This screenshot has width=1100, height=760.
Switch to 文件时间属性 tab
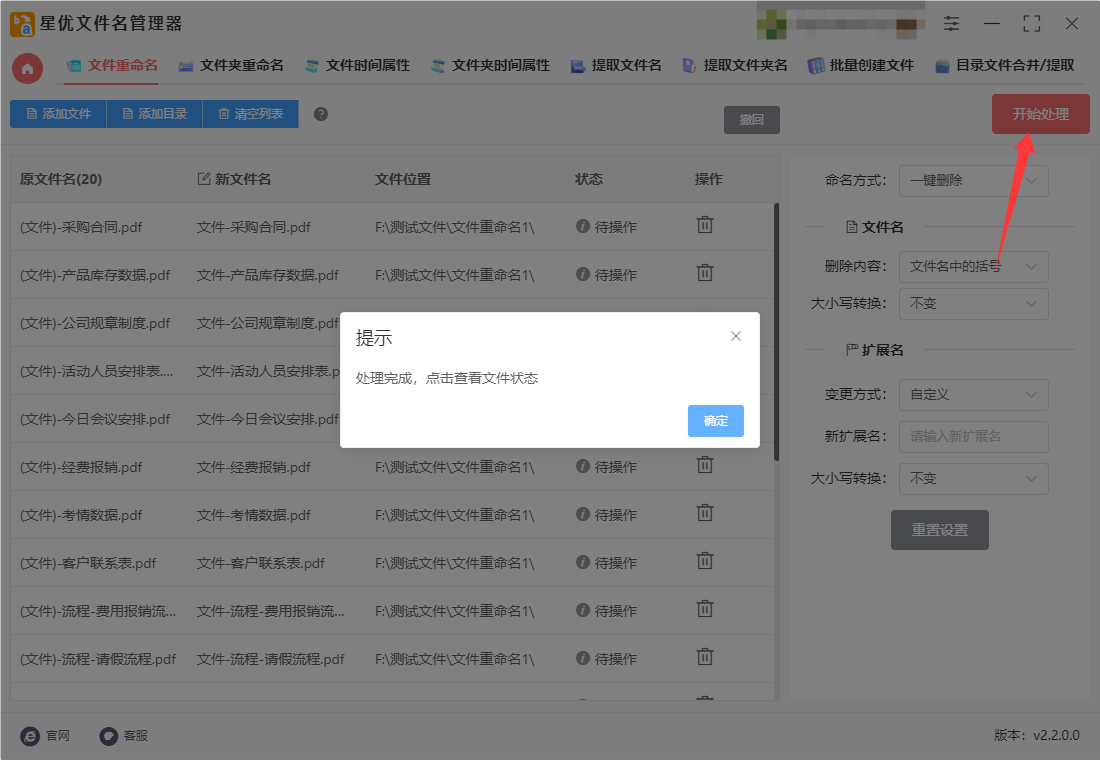pos(357,66)
